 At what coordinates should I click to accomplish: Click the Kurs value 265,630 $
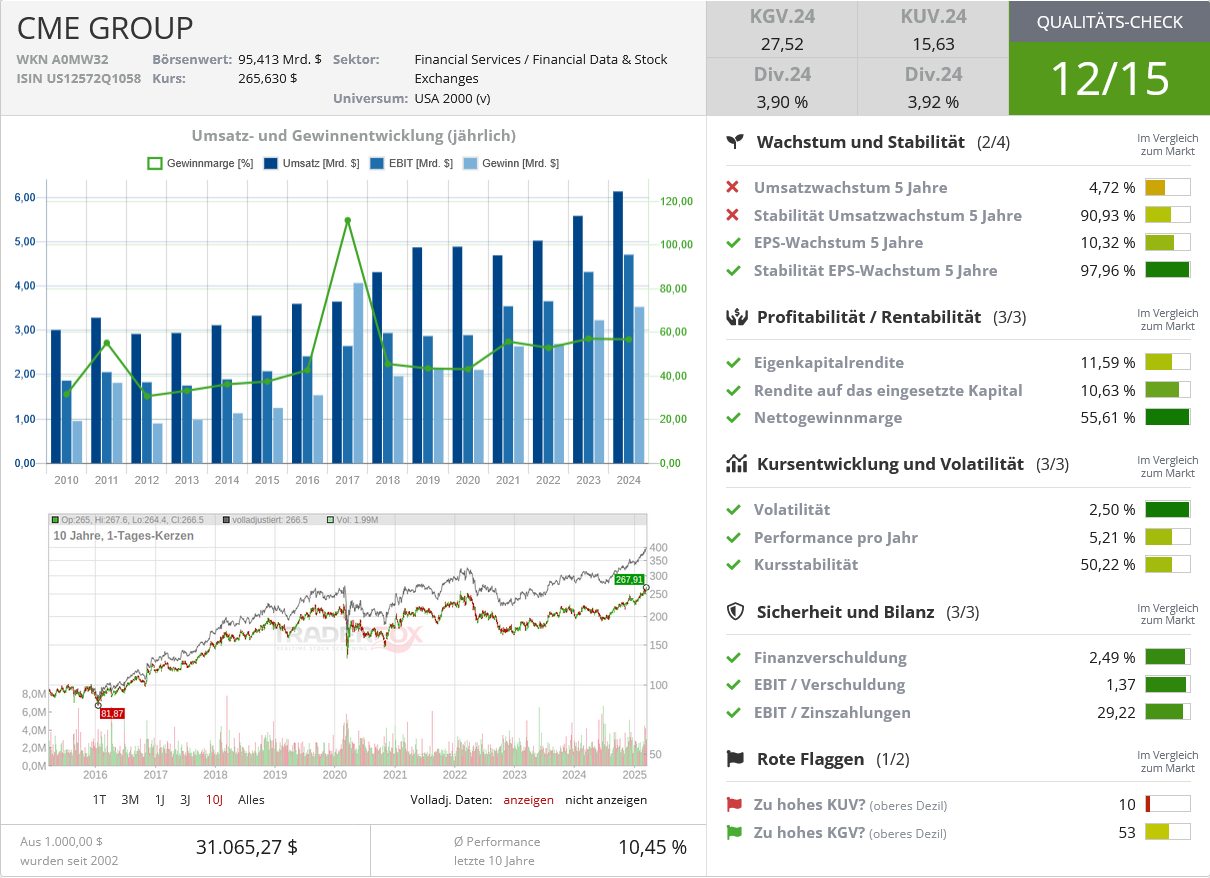click(267, 78)
